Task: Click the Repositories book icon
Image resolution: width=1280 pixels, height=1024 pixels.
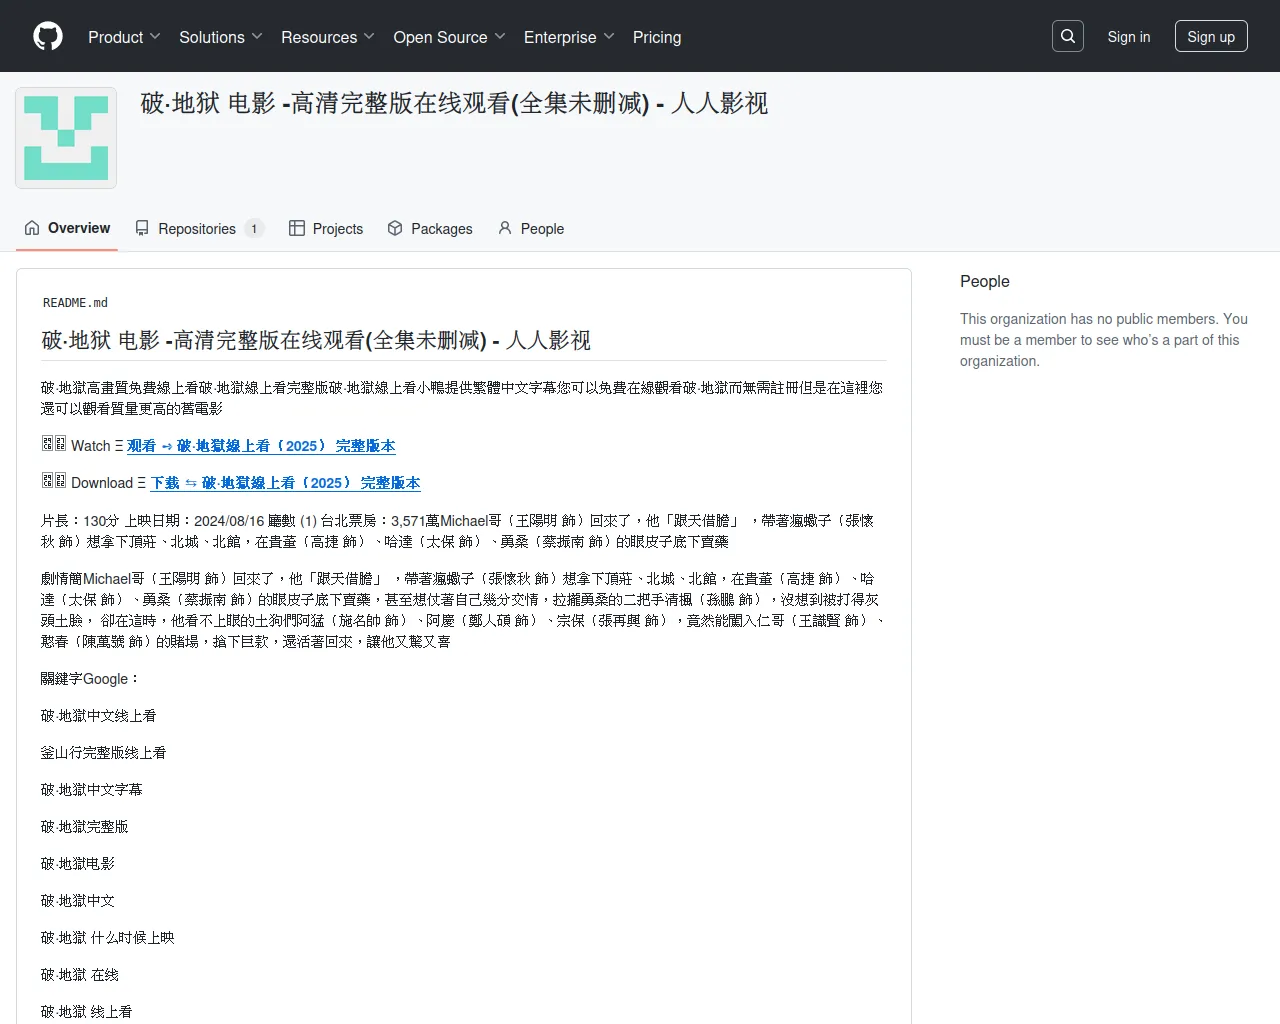Action: tap(142, 228)
